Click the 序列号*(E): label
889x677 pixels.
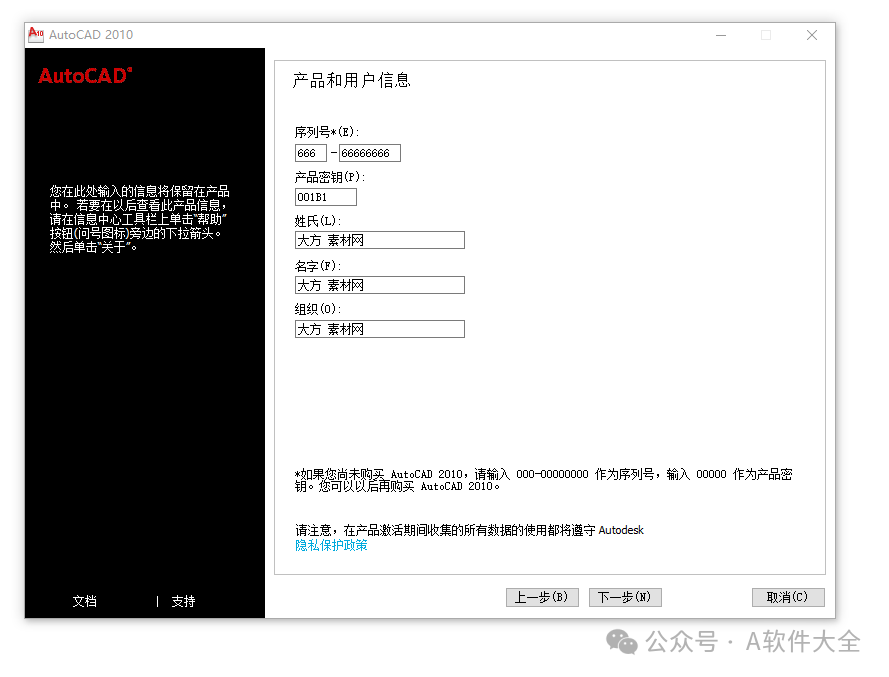327,132
